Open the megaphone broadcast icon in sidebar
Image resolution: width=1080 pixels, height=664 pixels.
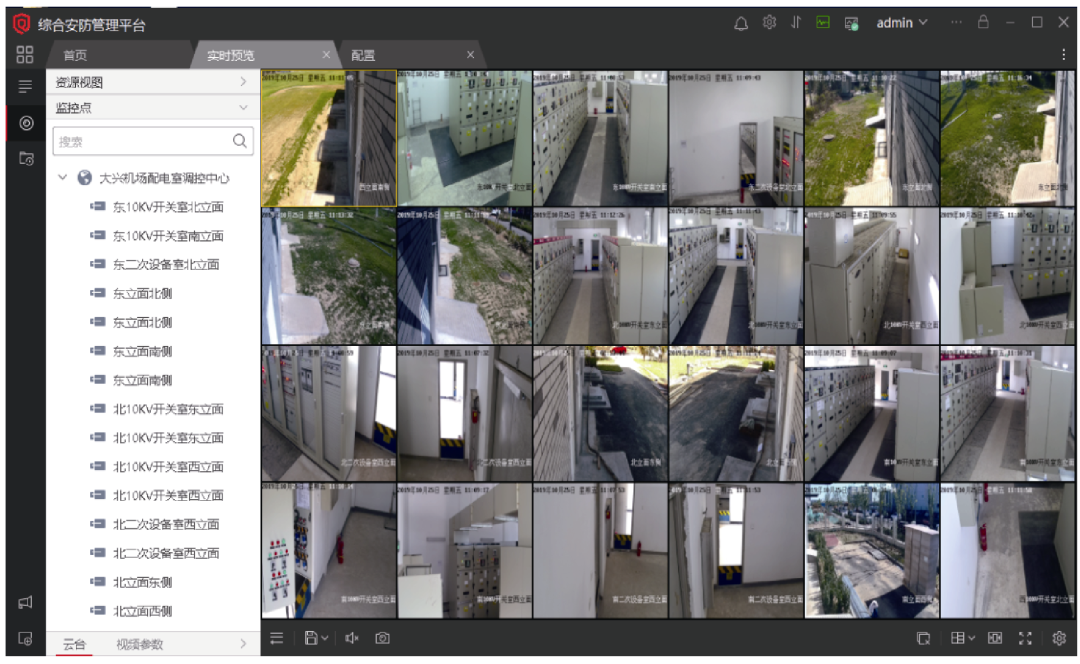25,603
